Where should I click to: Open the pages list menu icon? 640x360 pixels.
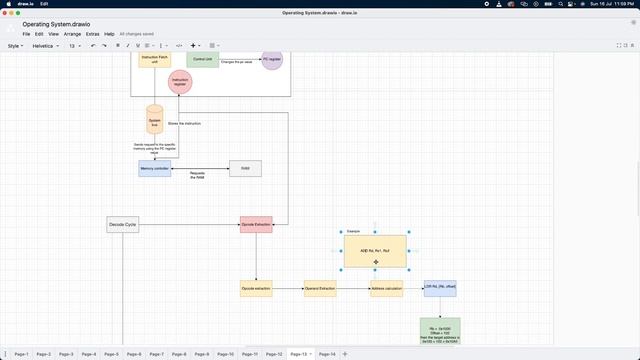(5, 354)
